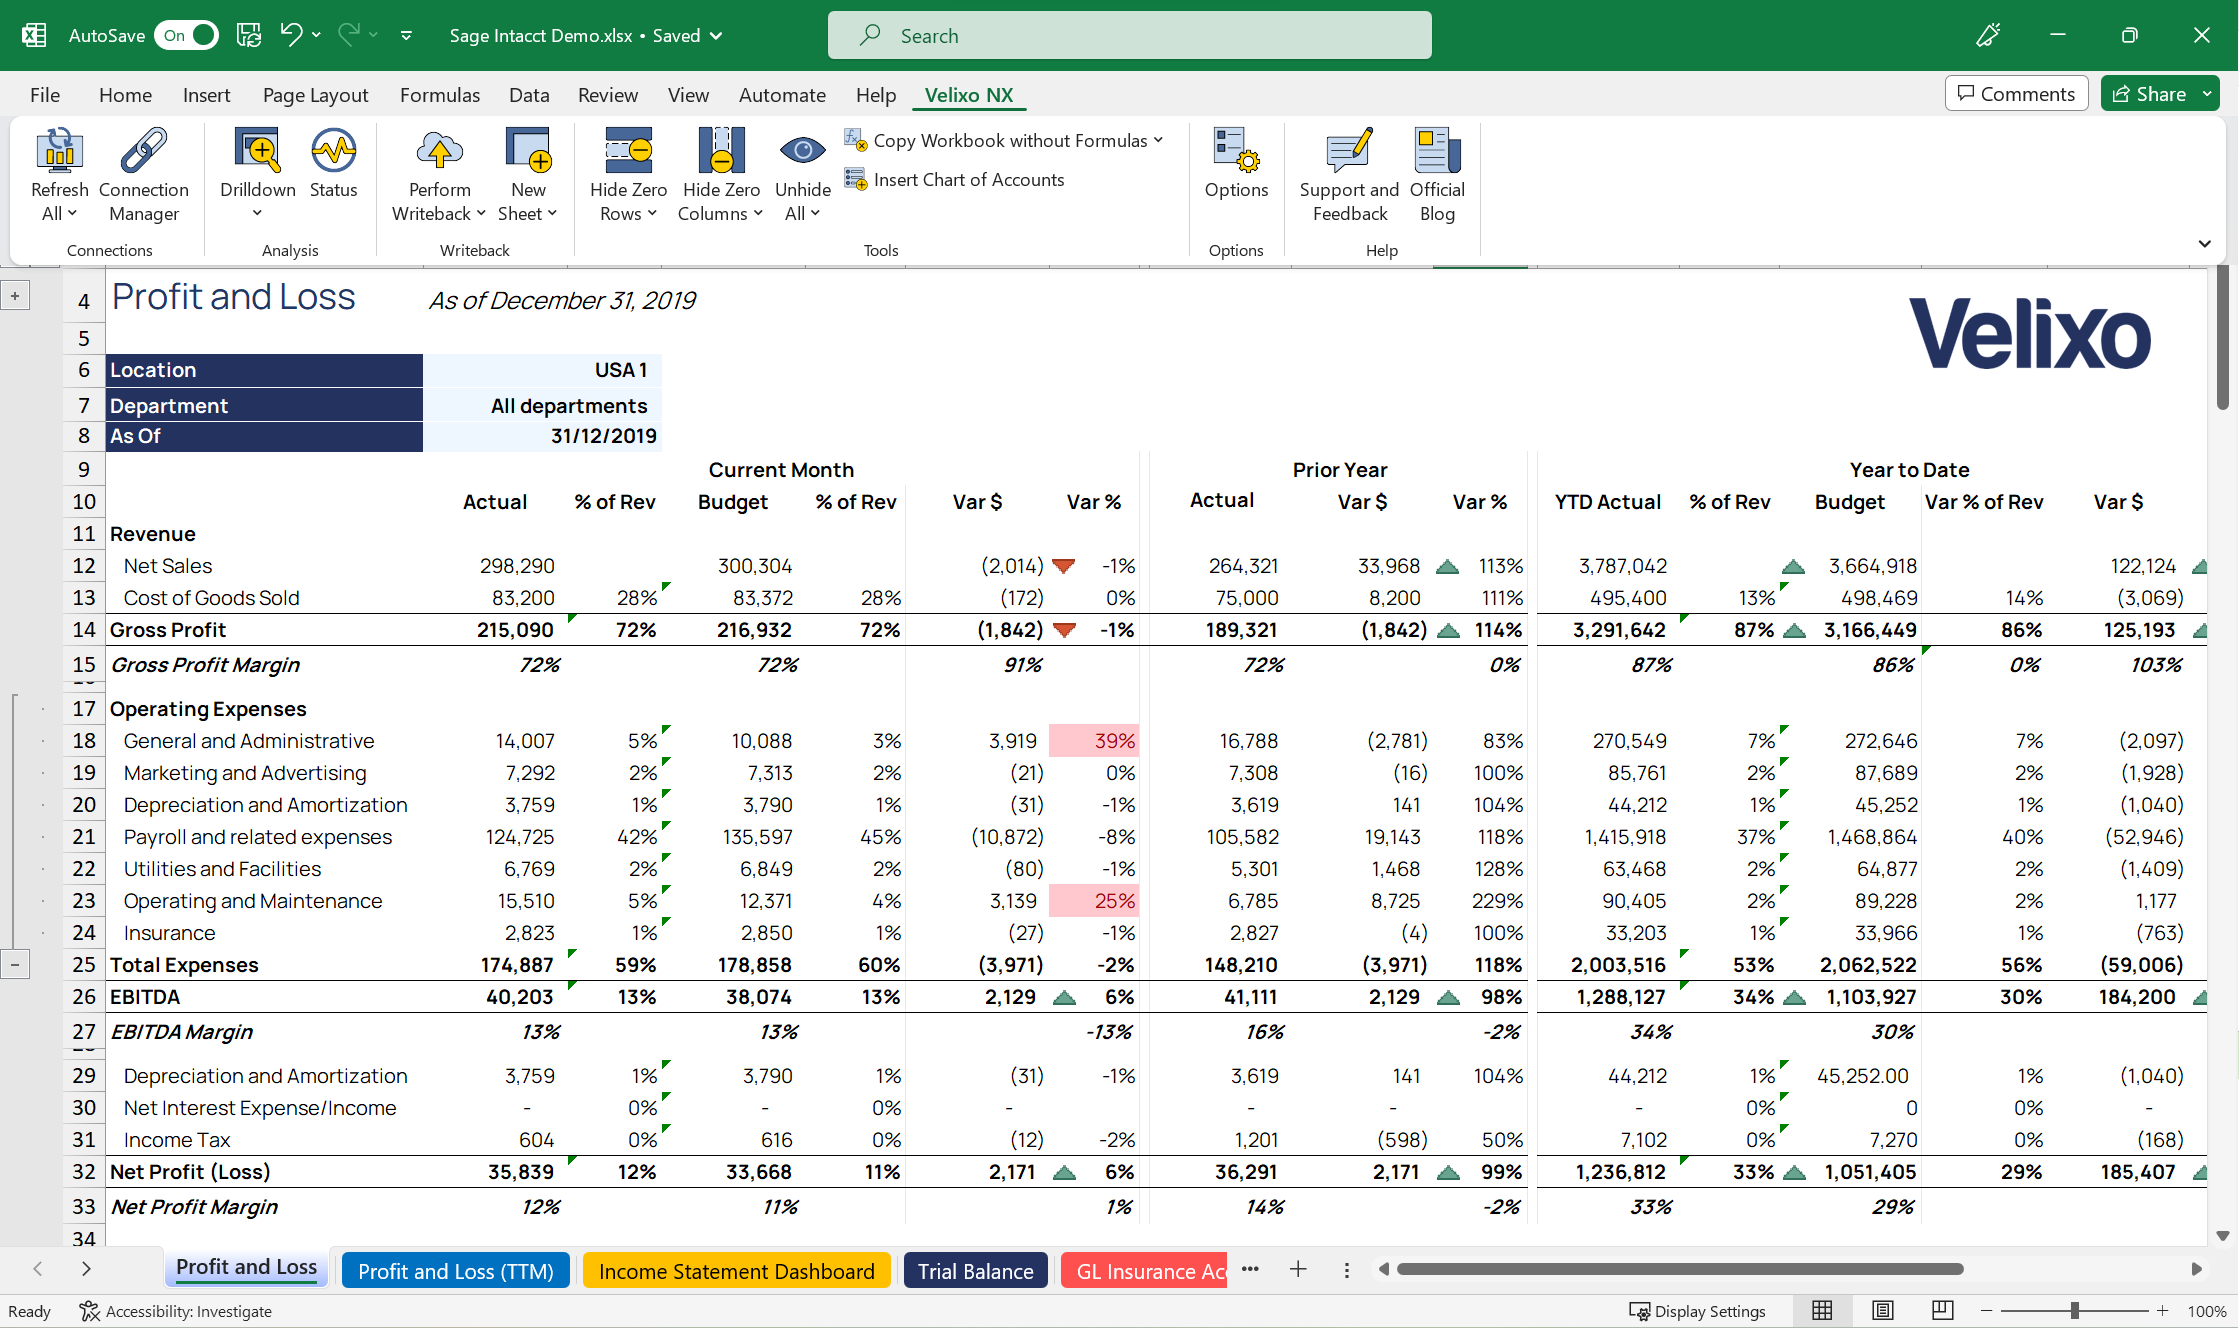Click the Redo arrow
The width and height of the screenshot is (2239, 1328).
click(348, 35)
